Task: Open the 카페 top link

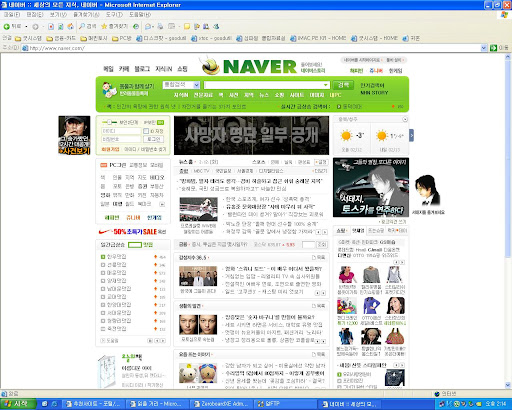Action: point(124,69)
